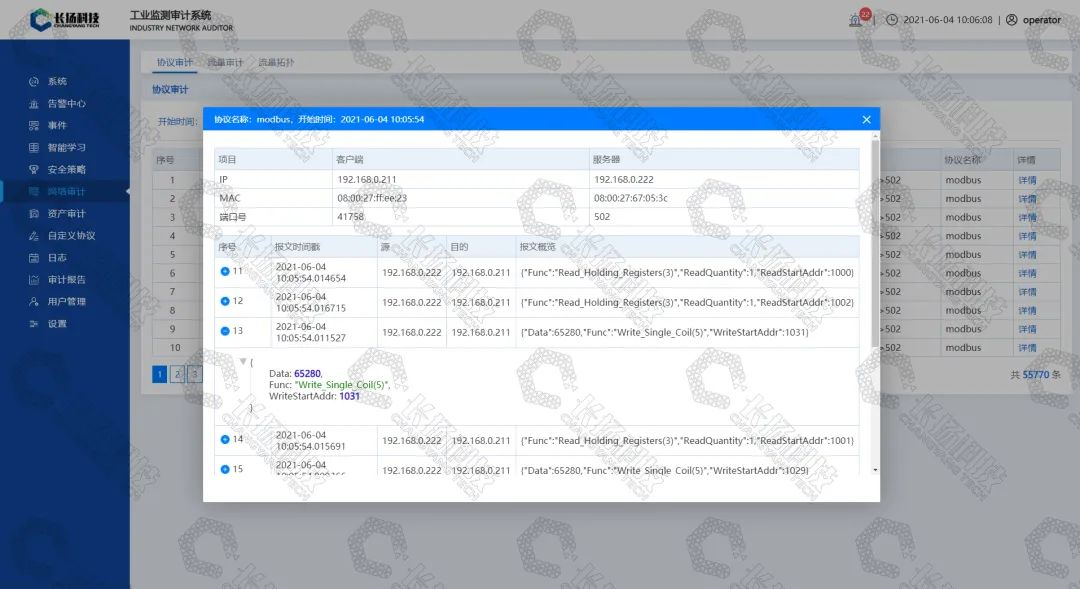Image resolution: width=1080 pixels, height=589 pixels.
Task: Go to page 2 in pagination
Action: point(177,374)
